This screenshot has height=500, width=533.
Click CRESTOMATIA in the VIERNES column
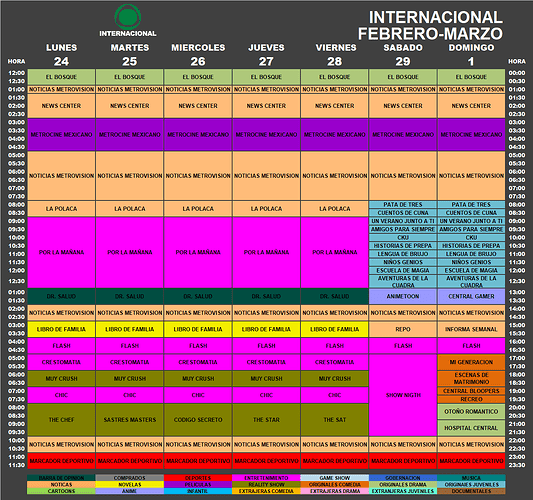coord(335,362)
